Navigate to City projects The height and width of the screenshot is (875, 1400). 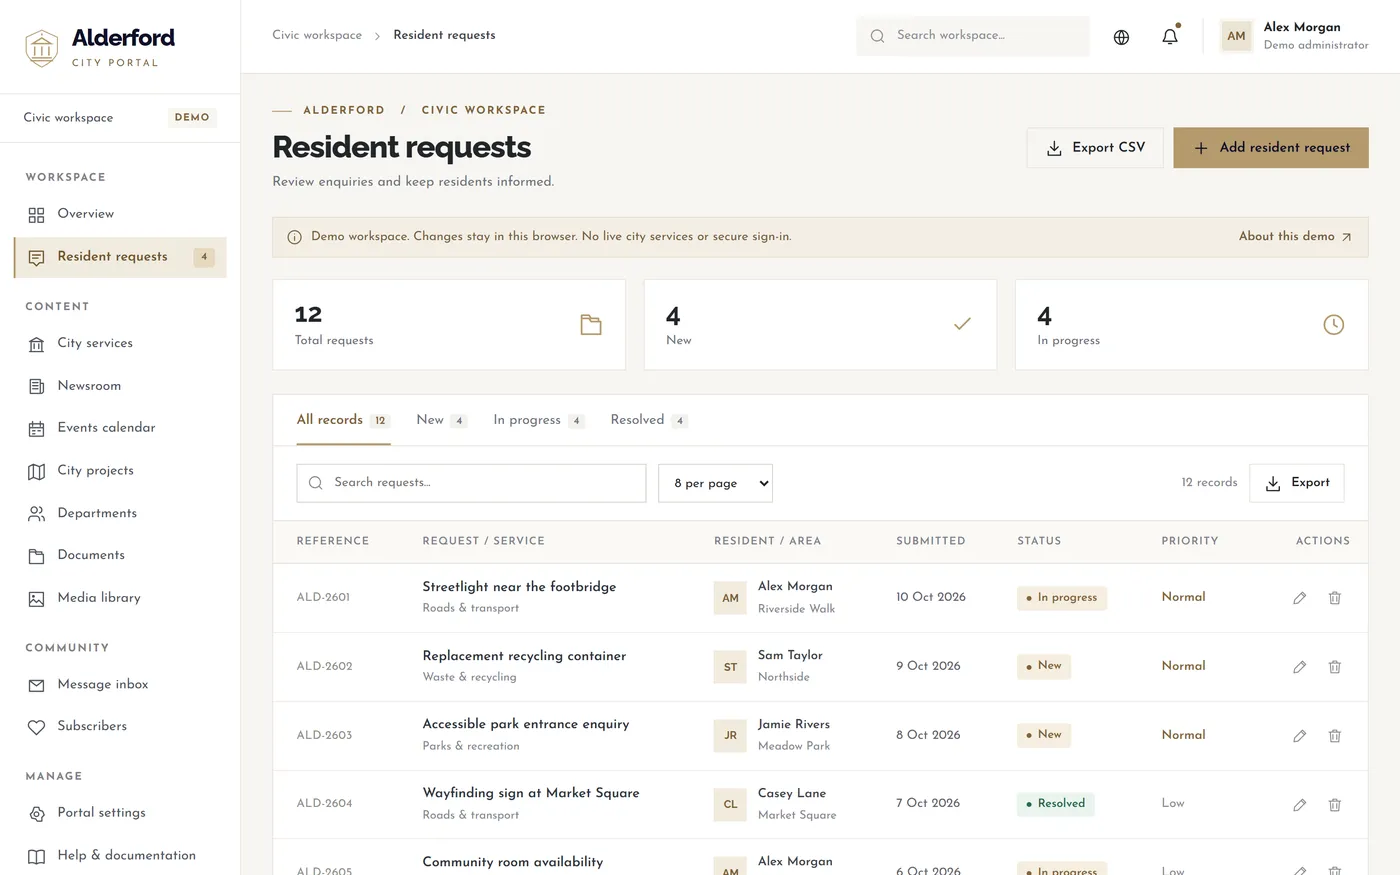(120, 471)
